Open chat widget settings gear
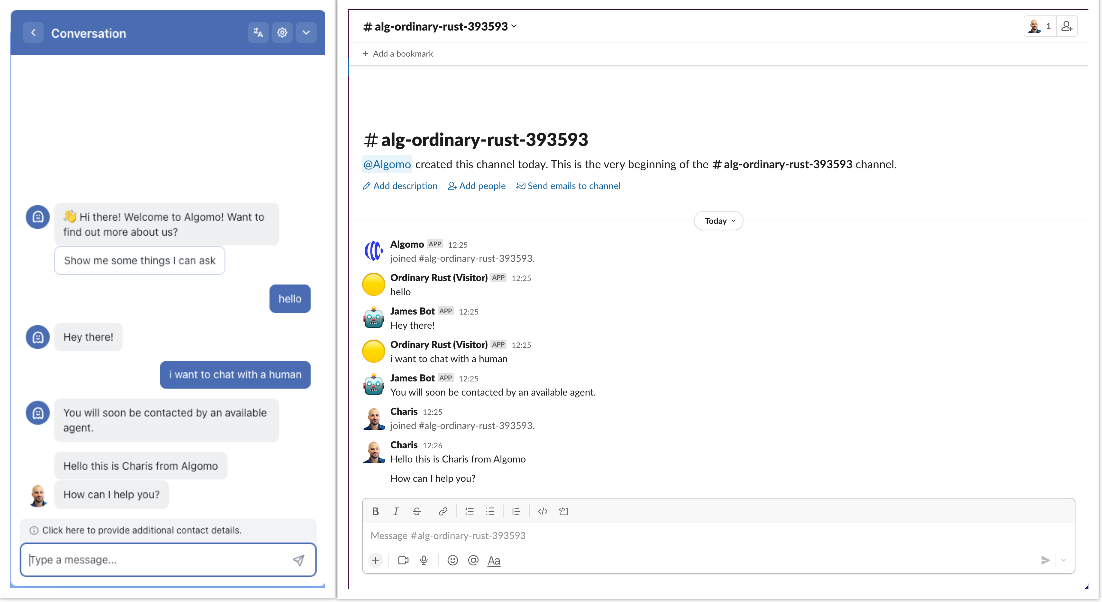The height and width of the screenshot is (602, 1102). click(x=282, y=32)
